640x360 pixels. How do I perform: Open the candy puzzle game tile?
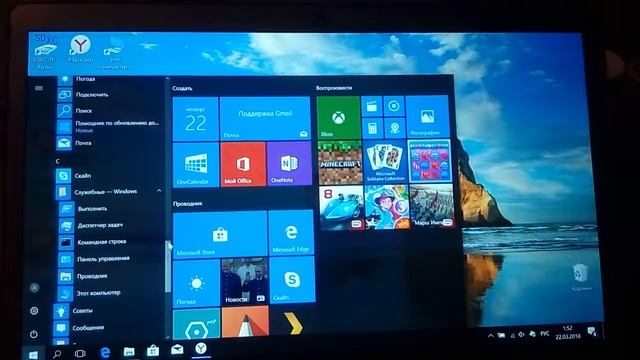429,160
